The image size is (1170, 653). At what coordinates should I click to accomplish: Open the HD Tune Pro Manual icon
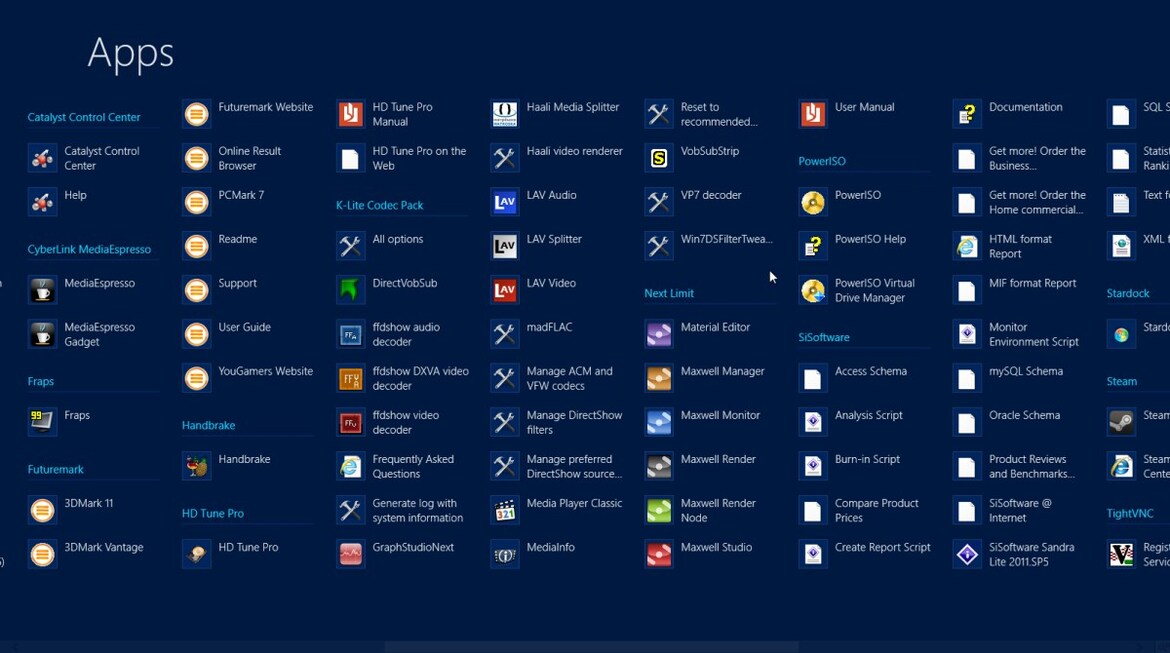click(x=351, y=114)
